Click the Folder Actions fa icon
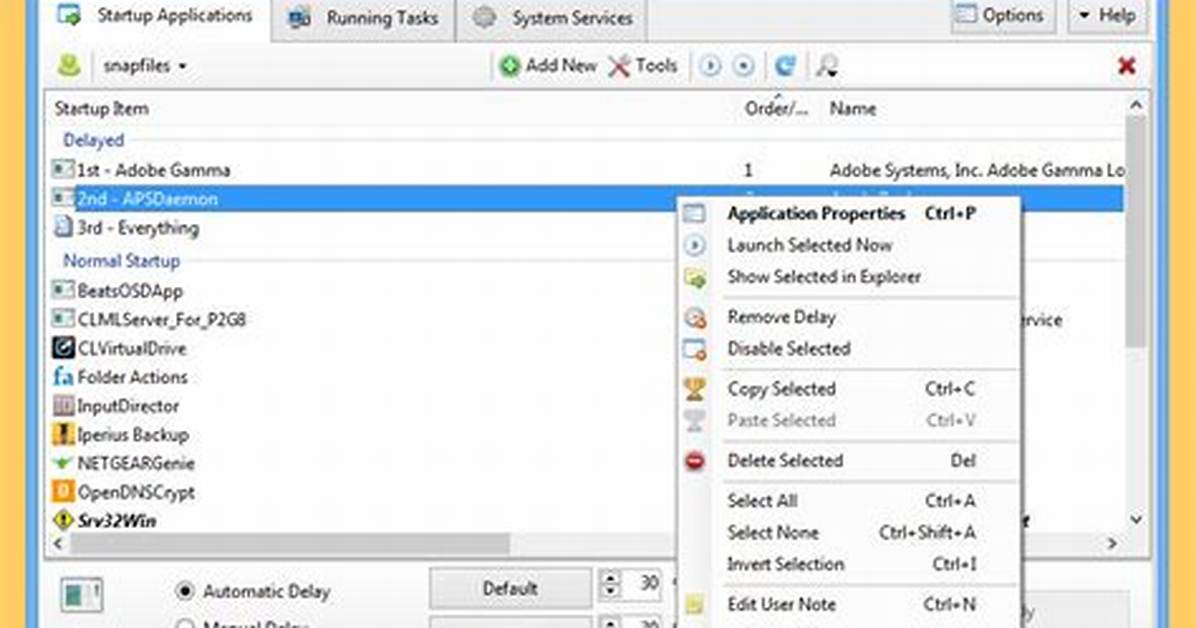This screenshot has height=628, width=1196. (x=63, y=377)
